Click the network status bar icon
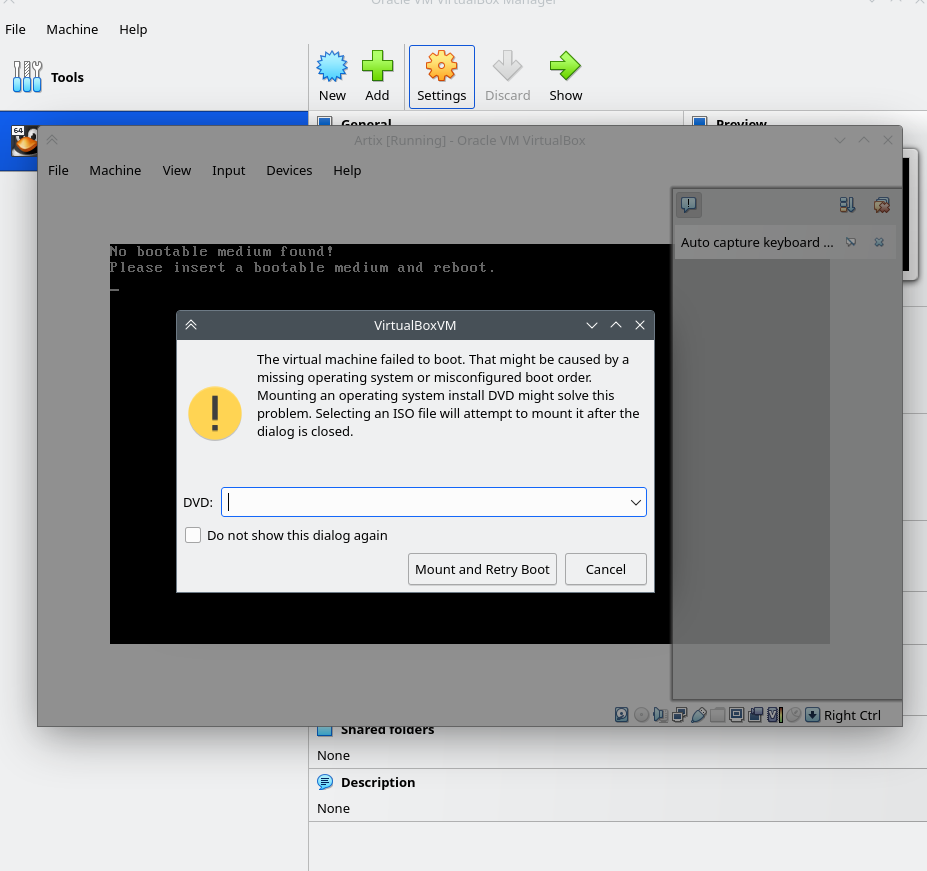Screen dimensions: 927x871 pos(679,715)
